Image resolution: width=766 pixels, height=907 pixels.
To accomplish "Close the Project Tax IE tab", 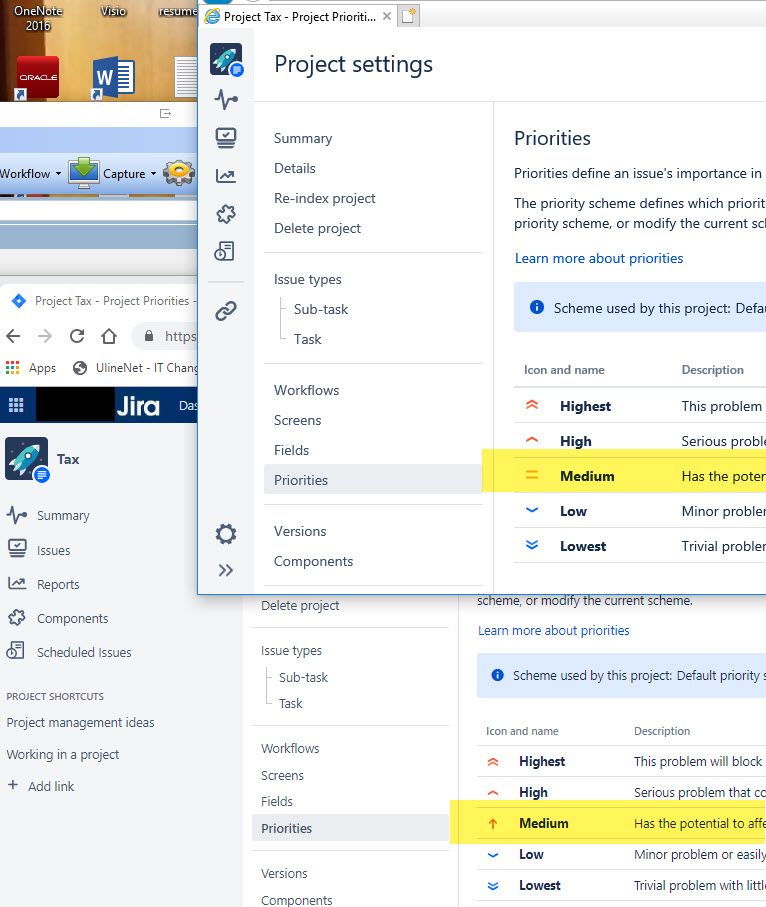I will coord(386,16).
